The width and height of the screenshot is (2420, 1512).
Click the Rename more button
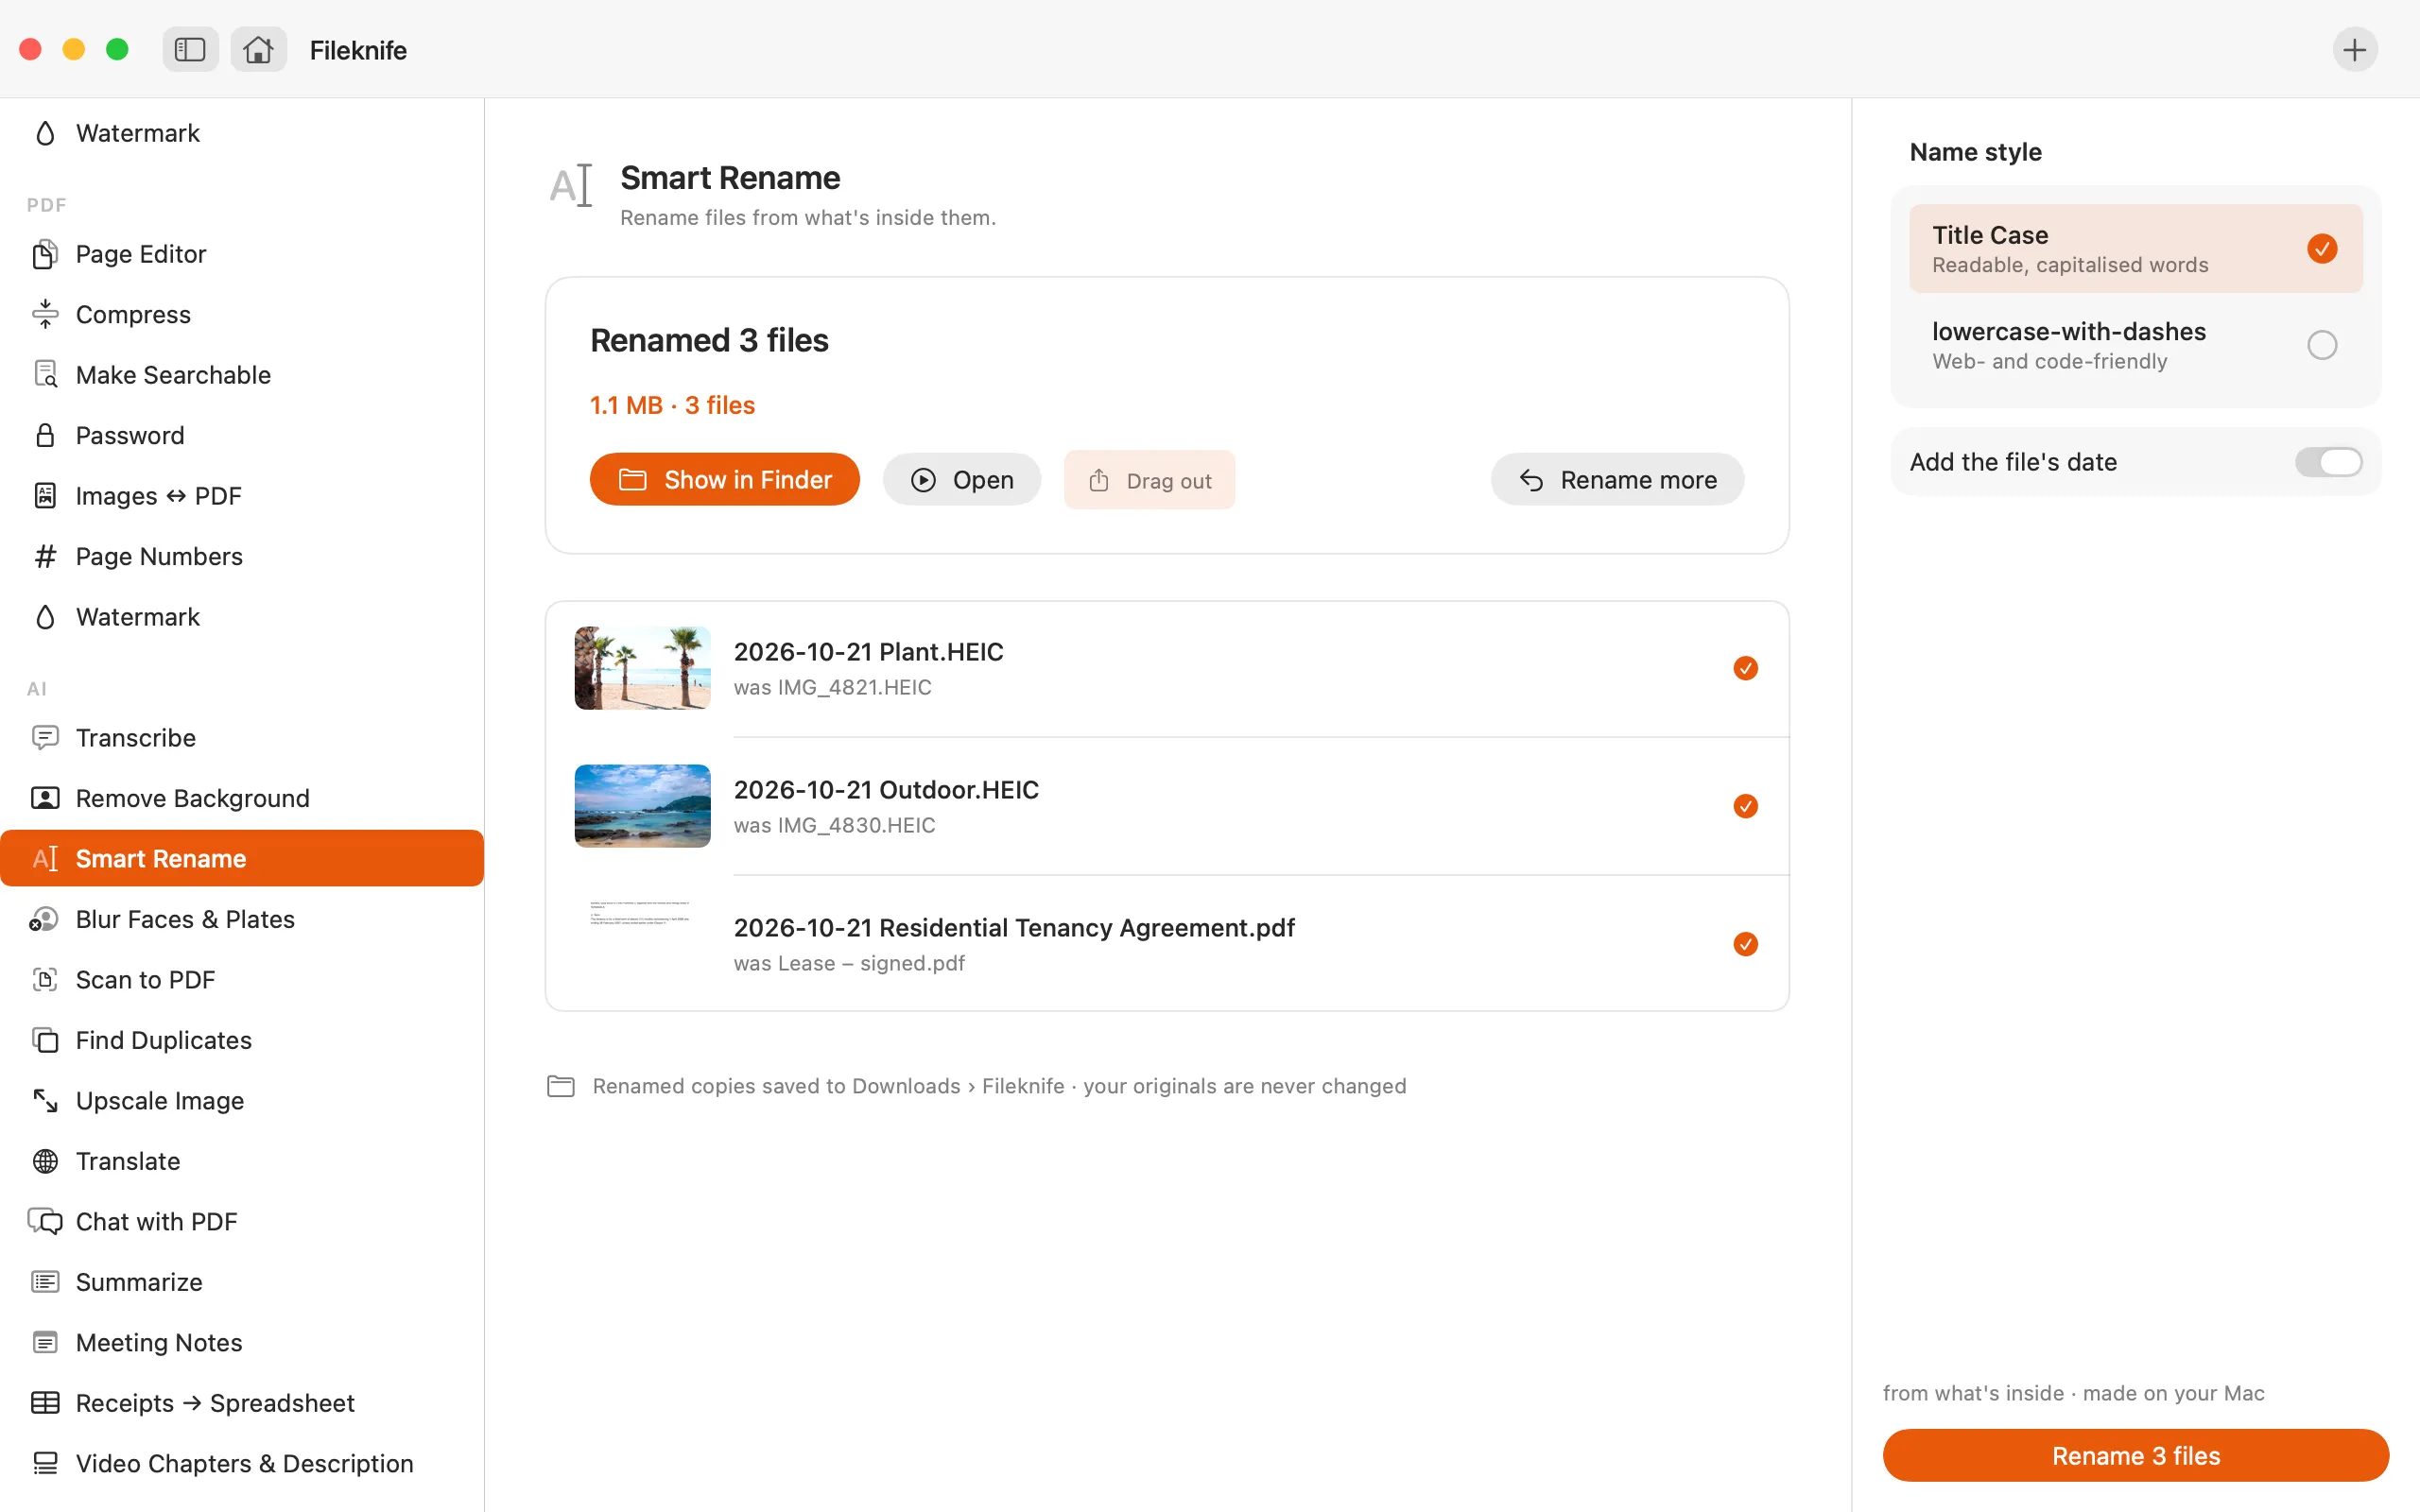[1617, 480]
